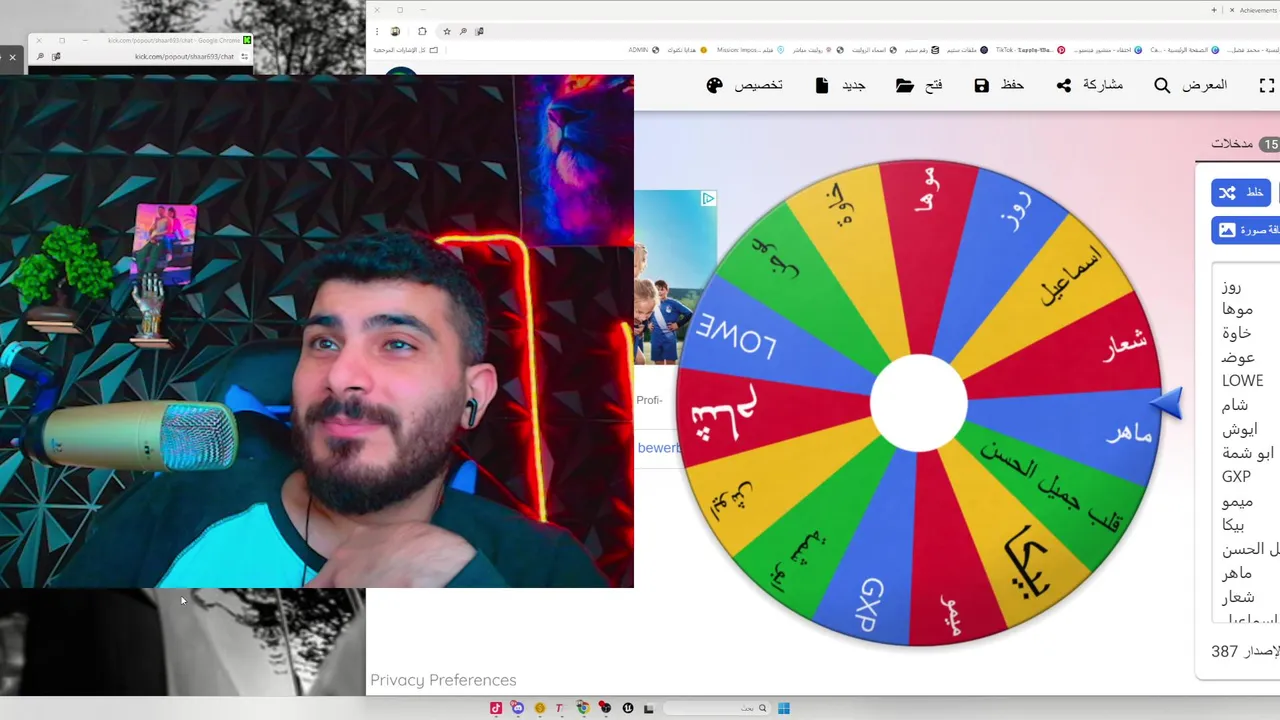This screenshot has width=1280, height=720.
Task: Click the شام entry in the list
Action: [1234, 405]
